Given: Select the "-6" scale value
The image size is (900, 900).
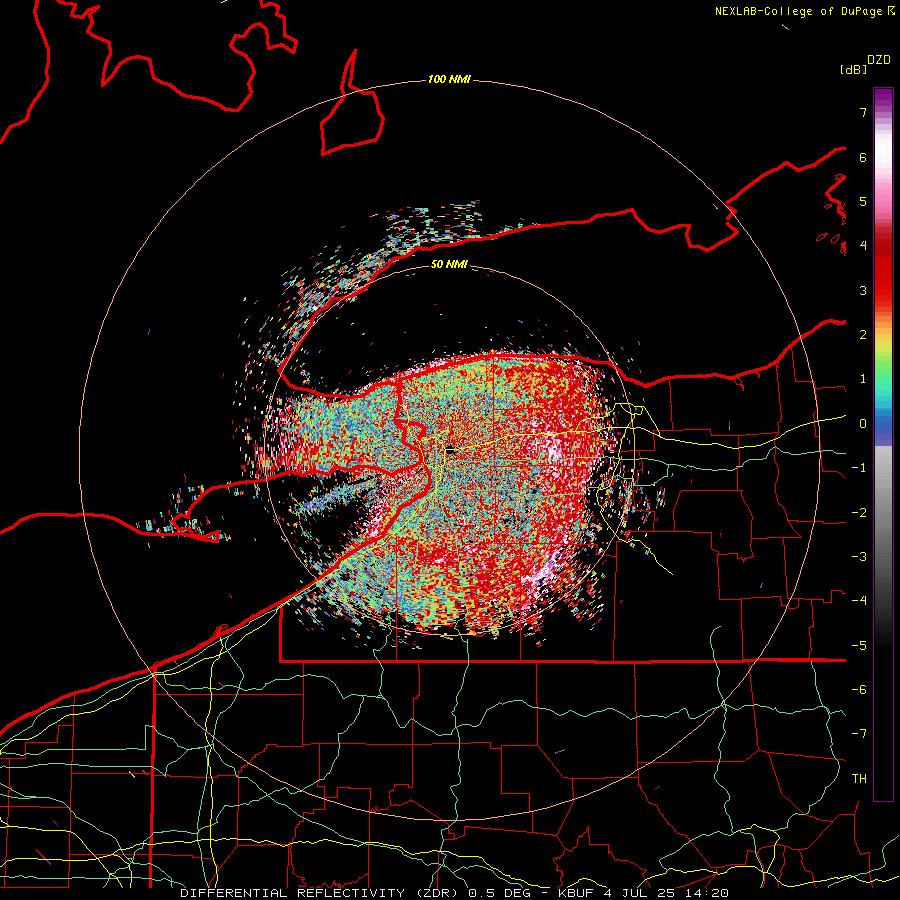Looking at the screenshot, I should 859,690.
